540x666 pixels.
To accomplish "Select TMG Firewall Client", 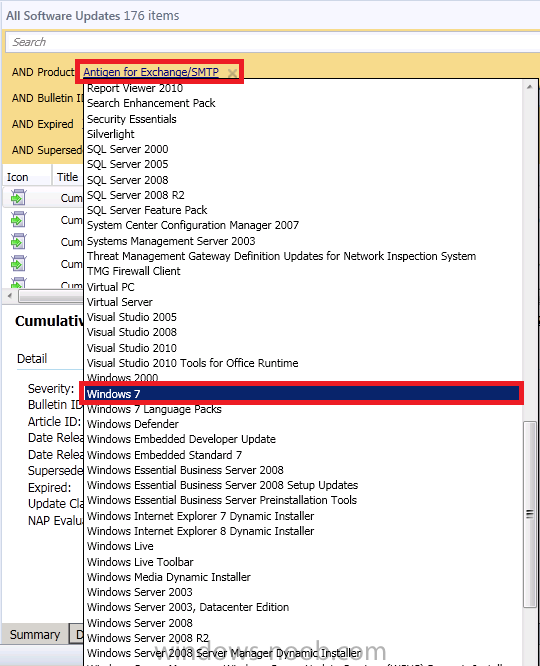I will (133, 271).
